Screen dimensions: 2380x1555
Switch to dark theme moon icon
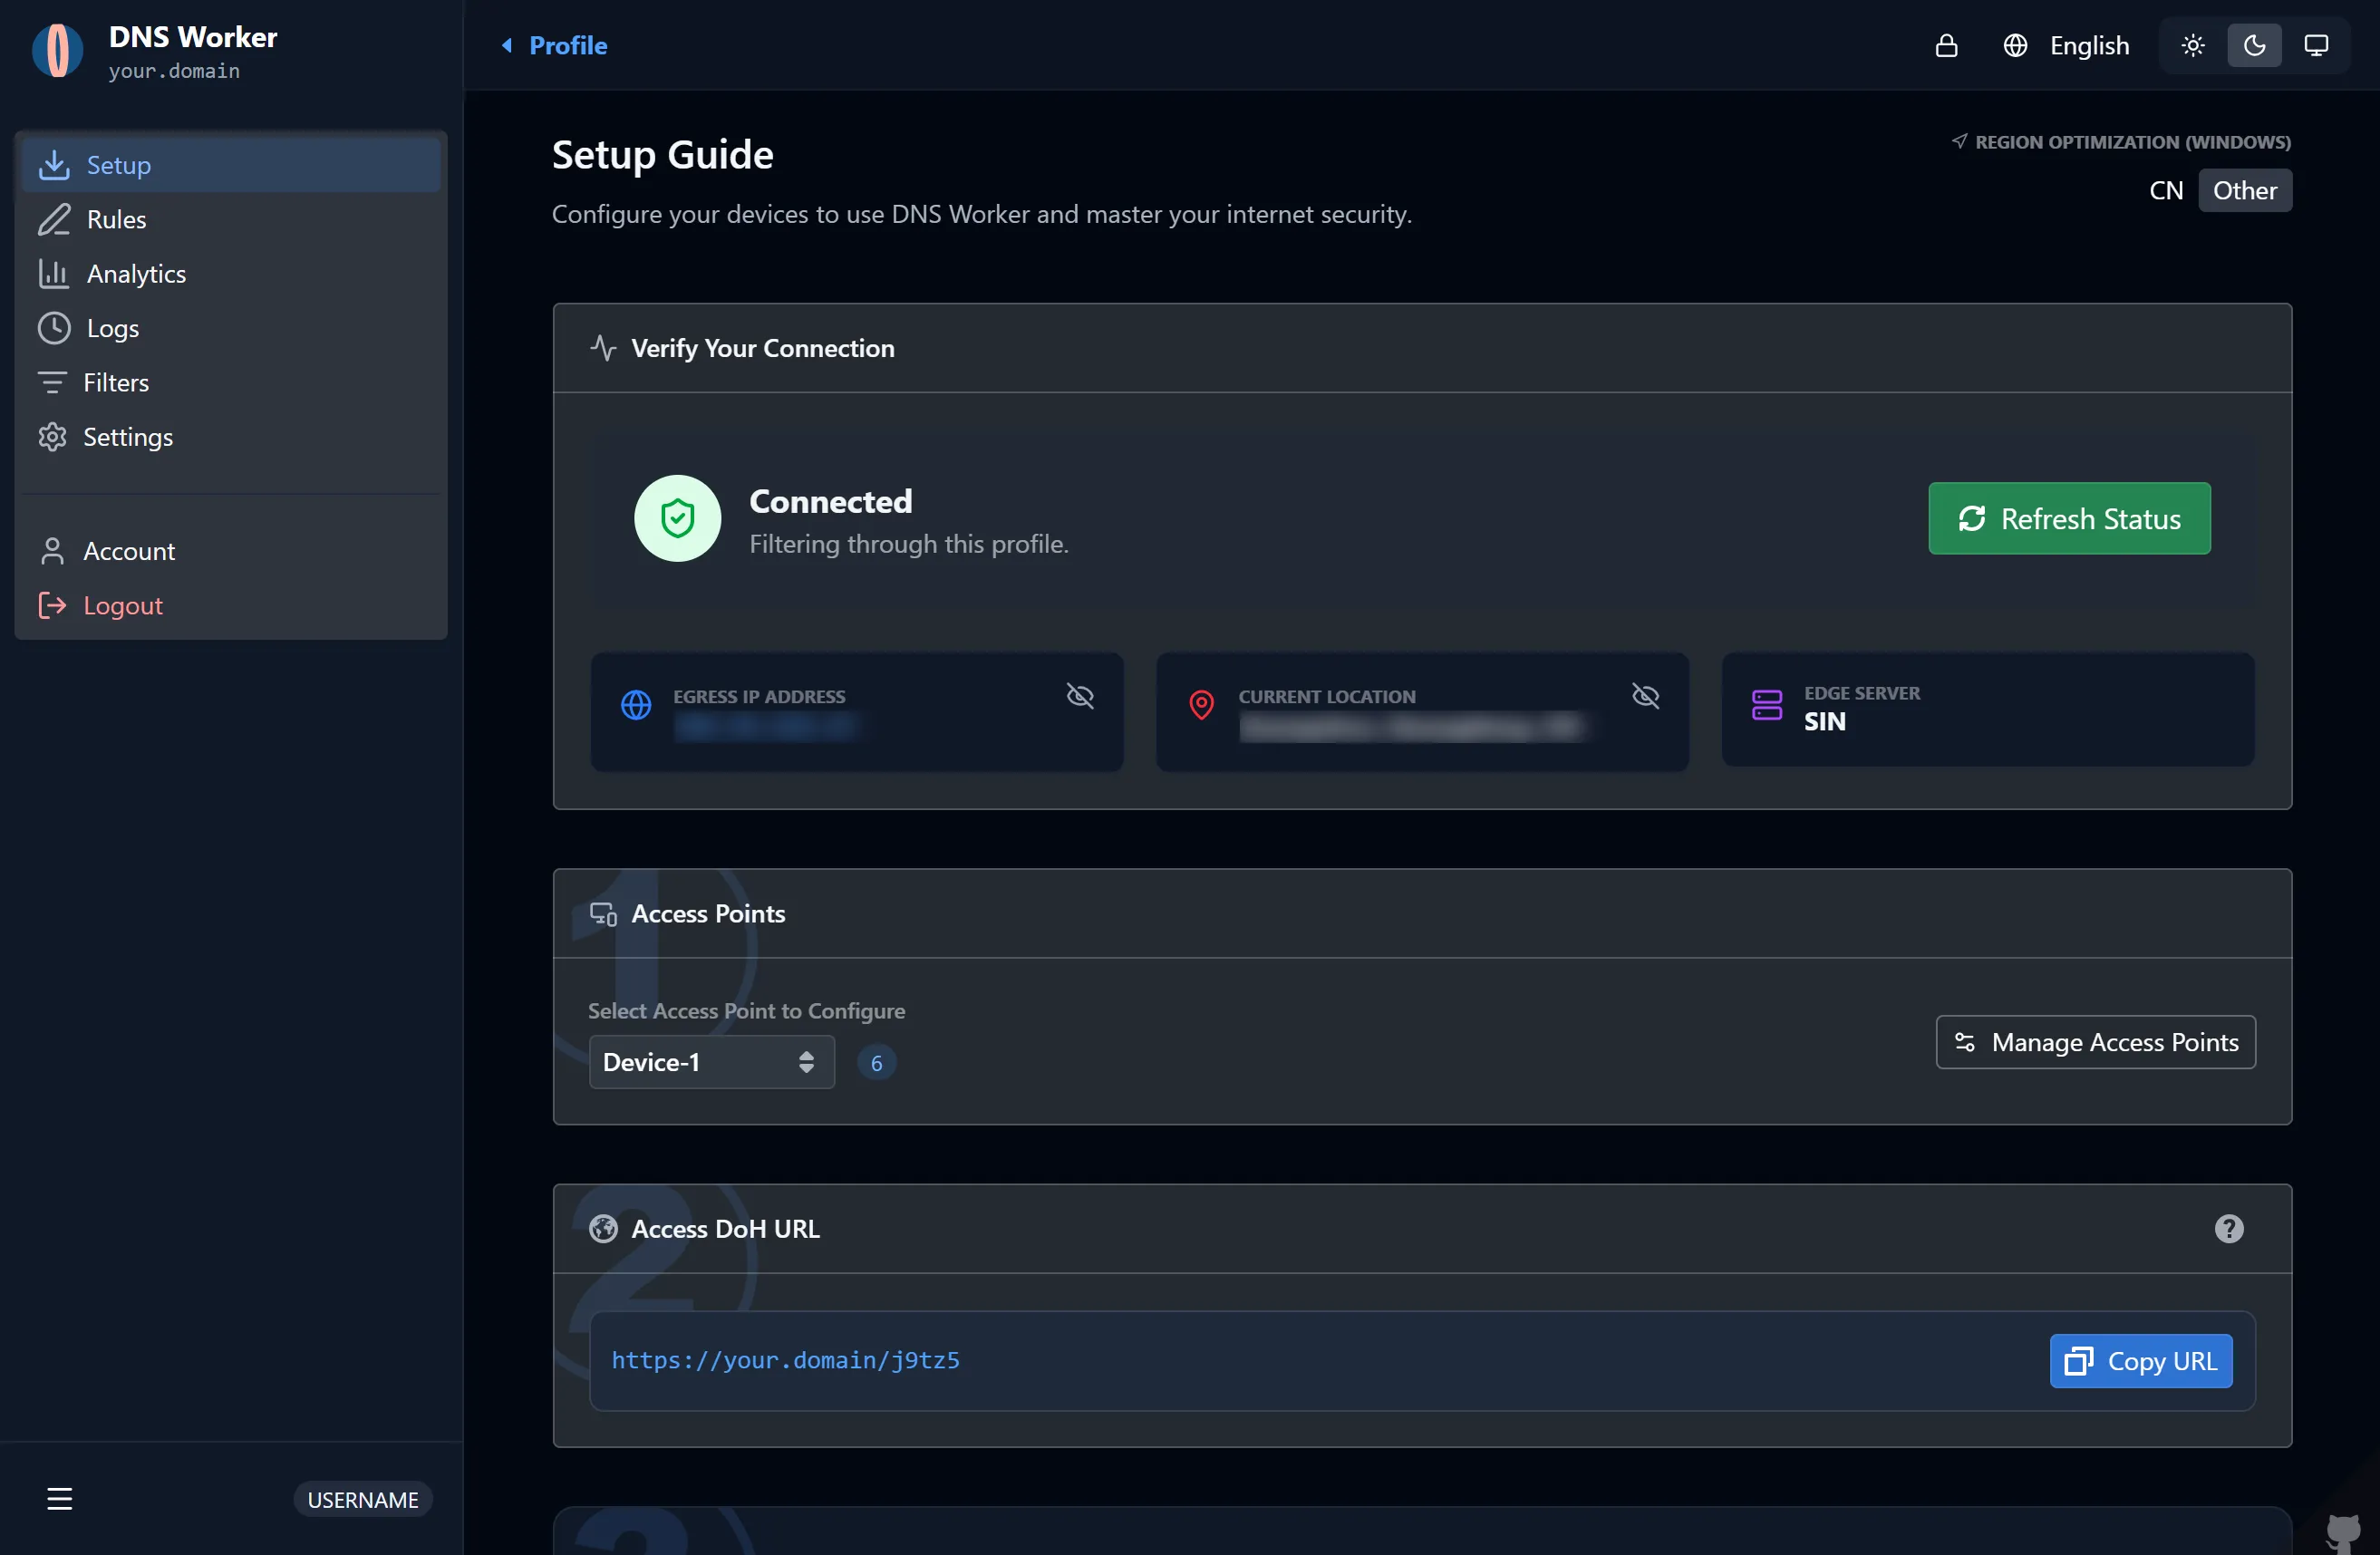coord(2254,45)
